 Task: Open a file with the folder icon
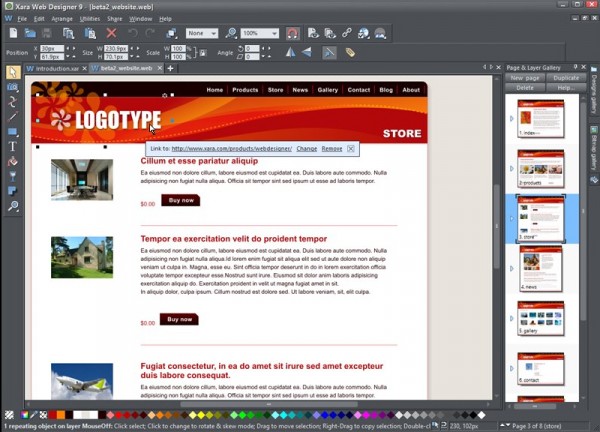click(x=30, y=33)
